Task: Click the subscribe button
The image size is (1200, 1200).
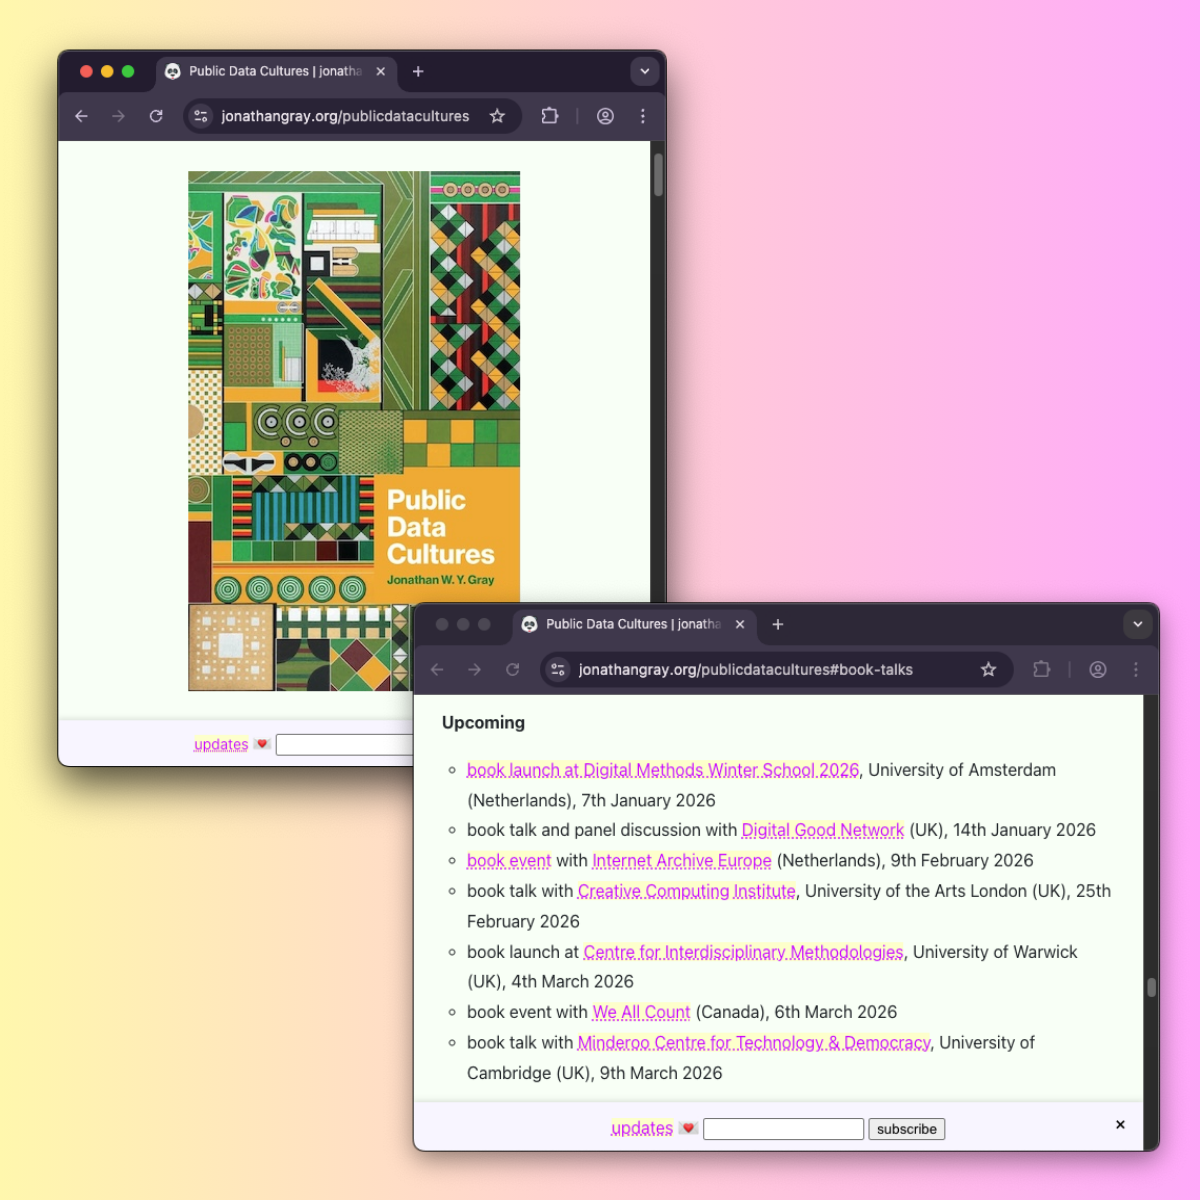Action: [906, 1129]
